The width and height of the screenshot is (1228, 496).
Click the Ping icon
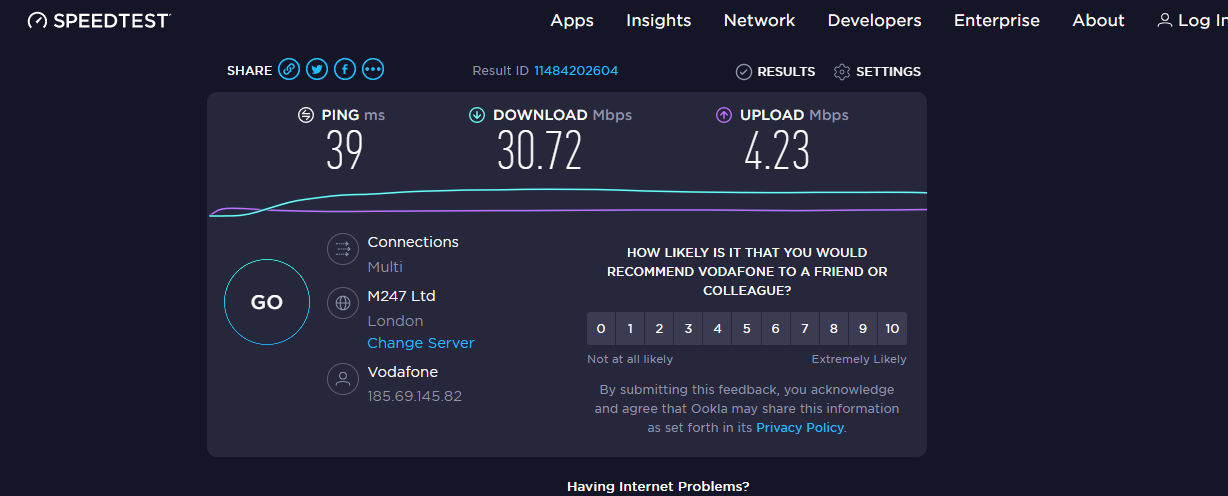(306, 115)
